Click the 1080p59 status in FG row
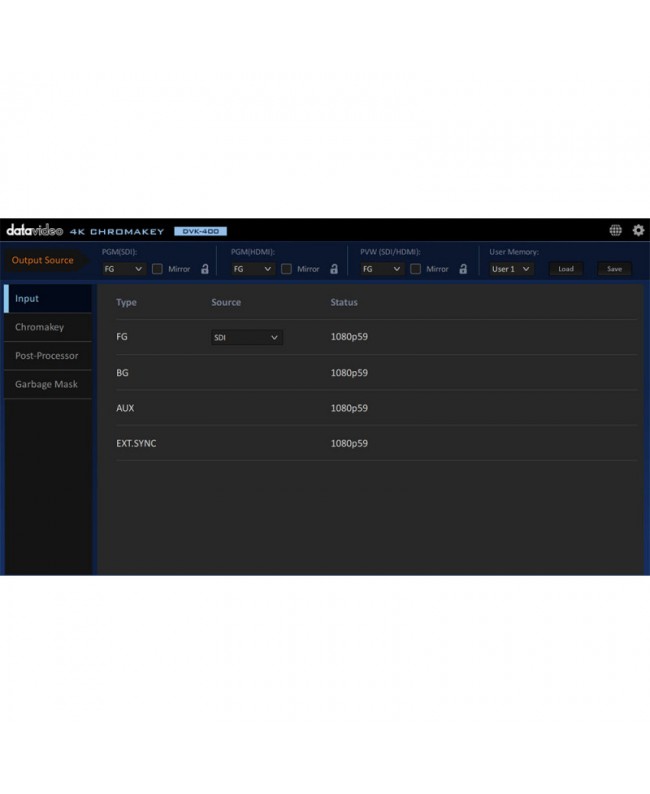 tap(349, 337)
